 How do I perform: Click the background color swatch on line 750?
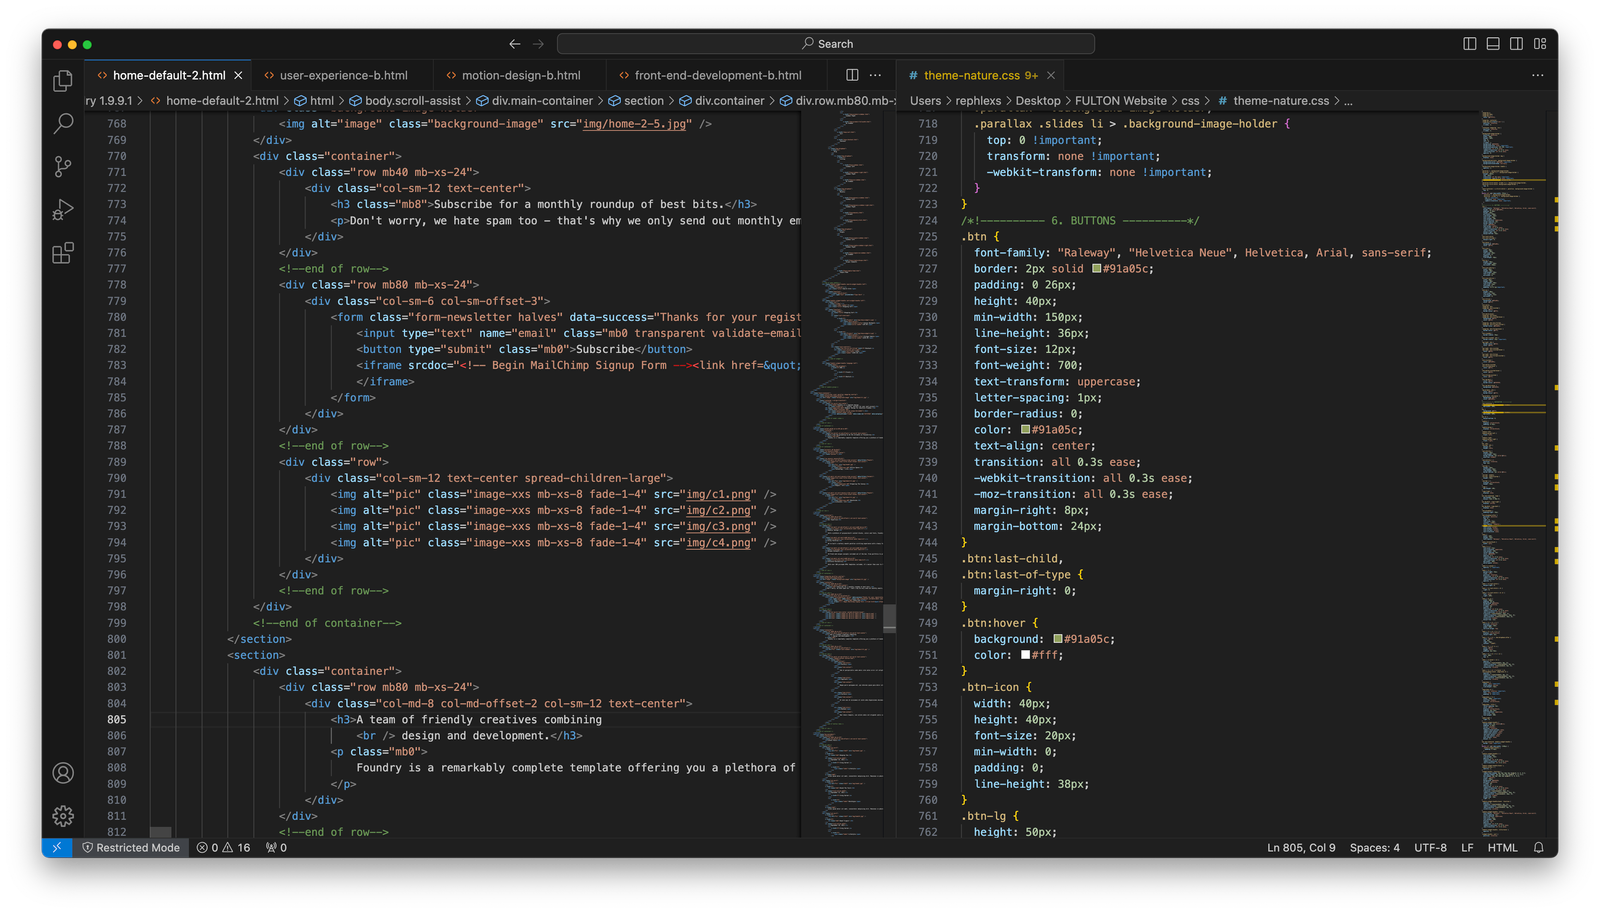[x=1058, y=639]
